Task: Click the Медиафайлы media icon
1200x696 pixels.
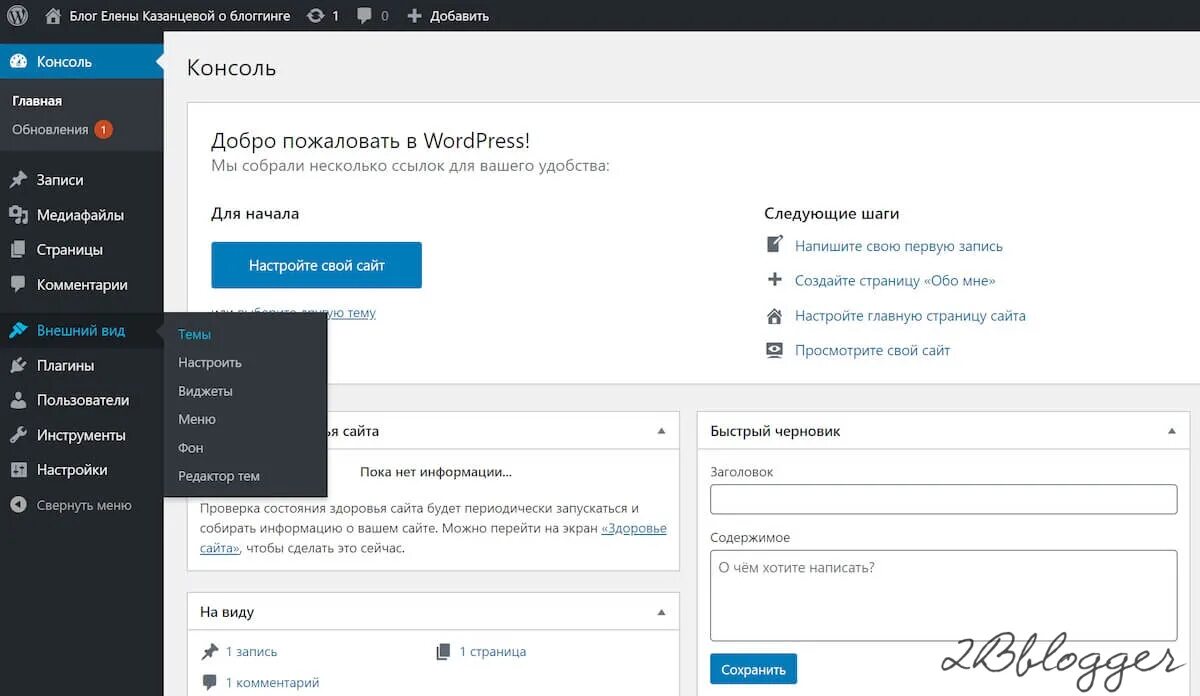Action: 18,215
